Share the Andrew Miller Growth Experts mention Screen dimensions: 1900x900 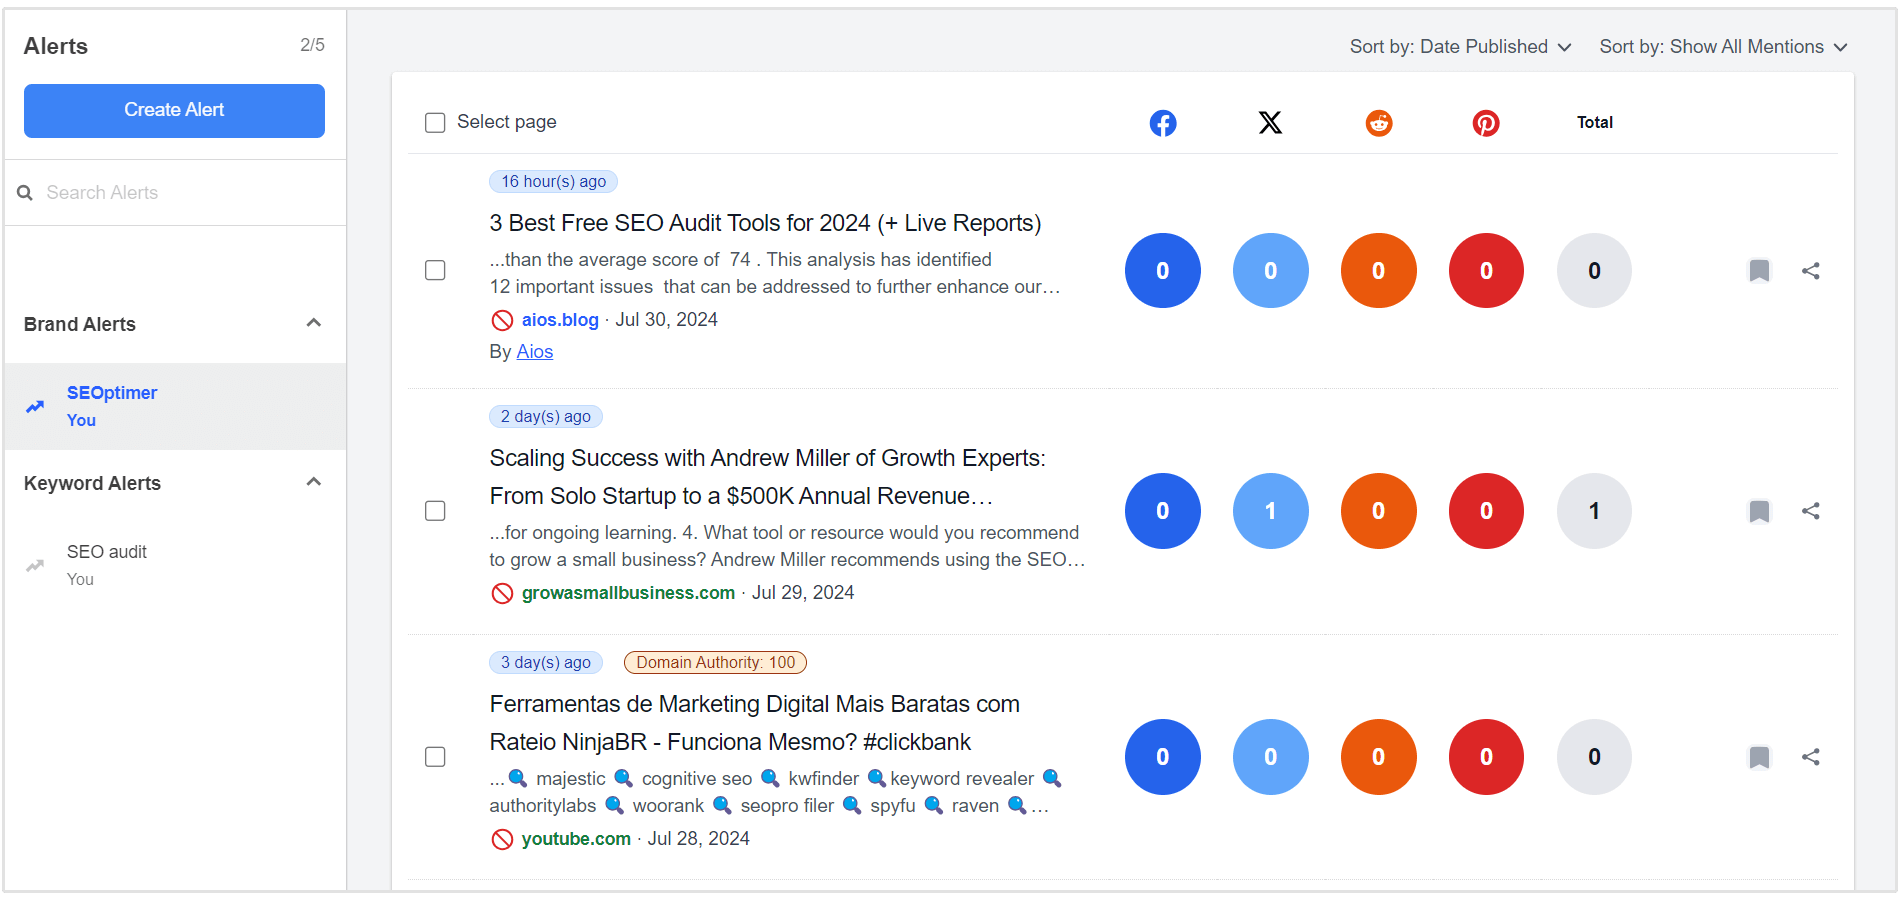1810,511
